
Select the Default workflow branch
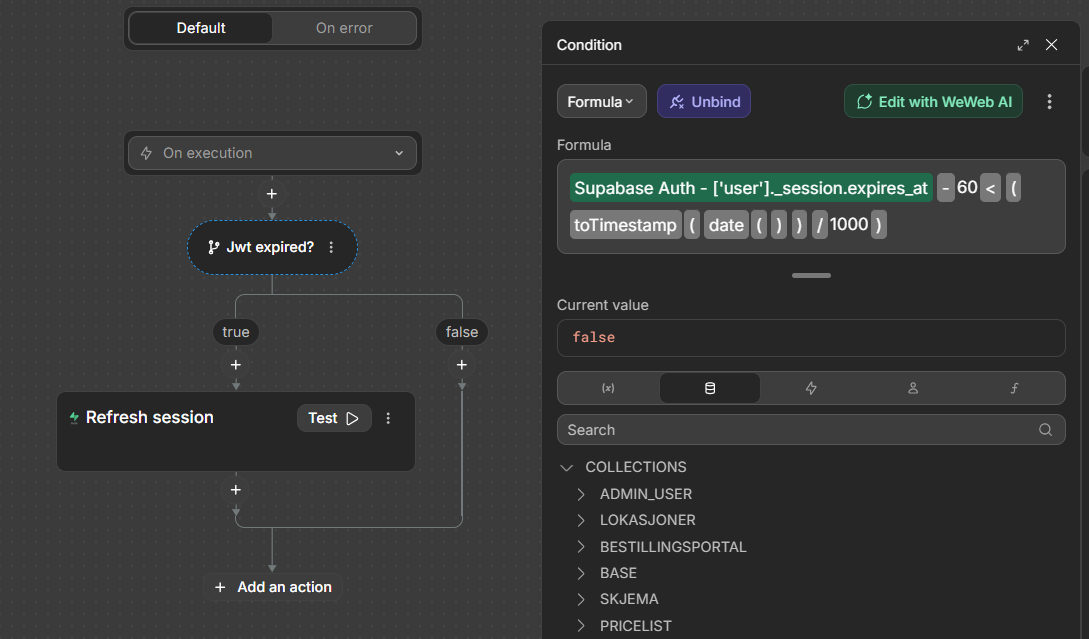pyautogui.click(x=201, y=28)
